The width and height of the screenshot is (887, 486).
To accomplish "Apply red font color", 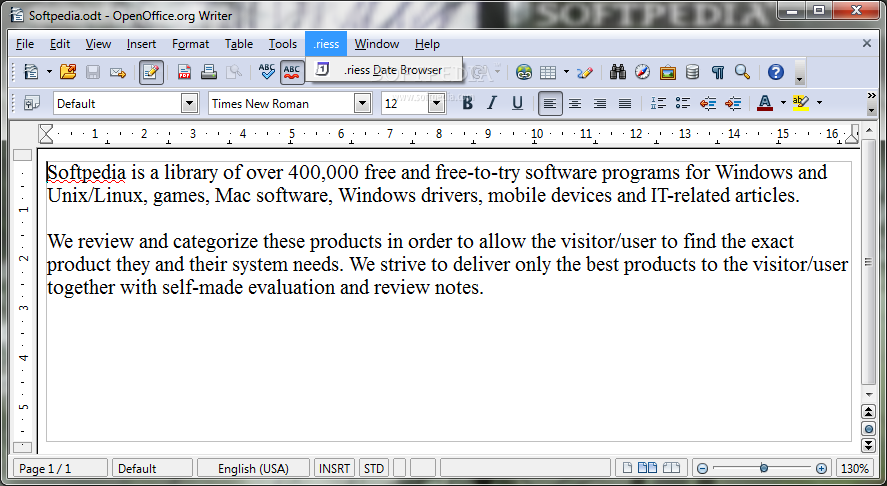I will click(765, 103).
